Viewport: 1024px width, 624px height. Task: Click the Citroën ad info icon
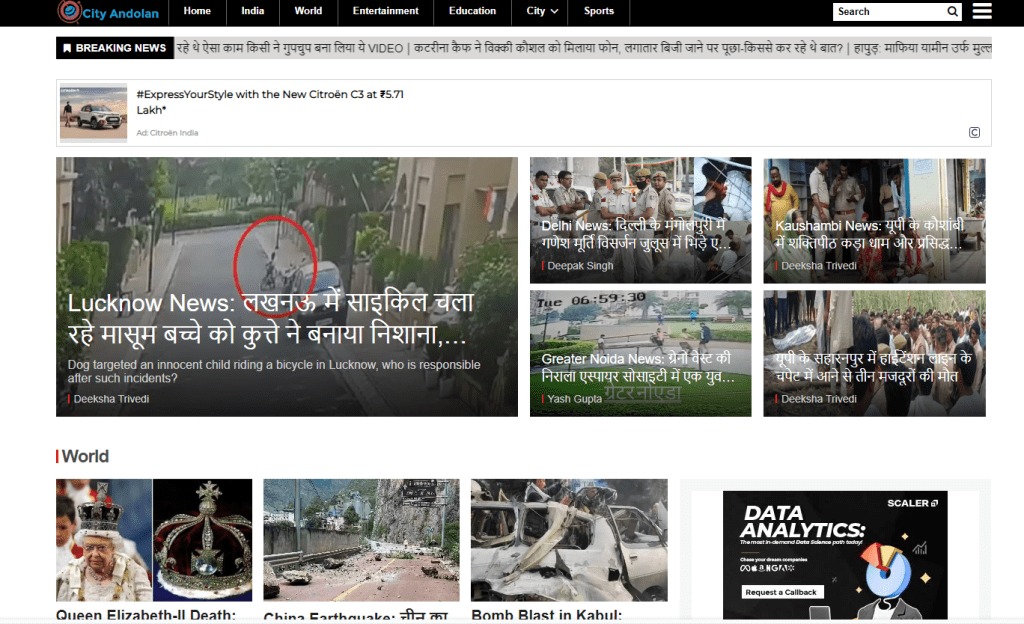pos(974,133)
